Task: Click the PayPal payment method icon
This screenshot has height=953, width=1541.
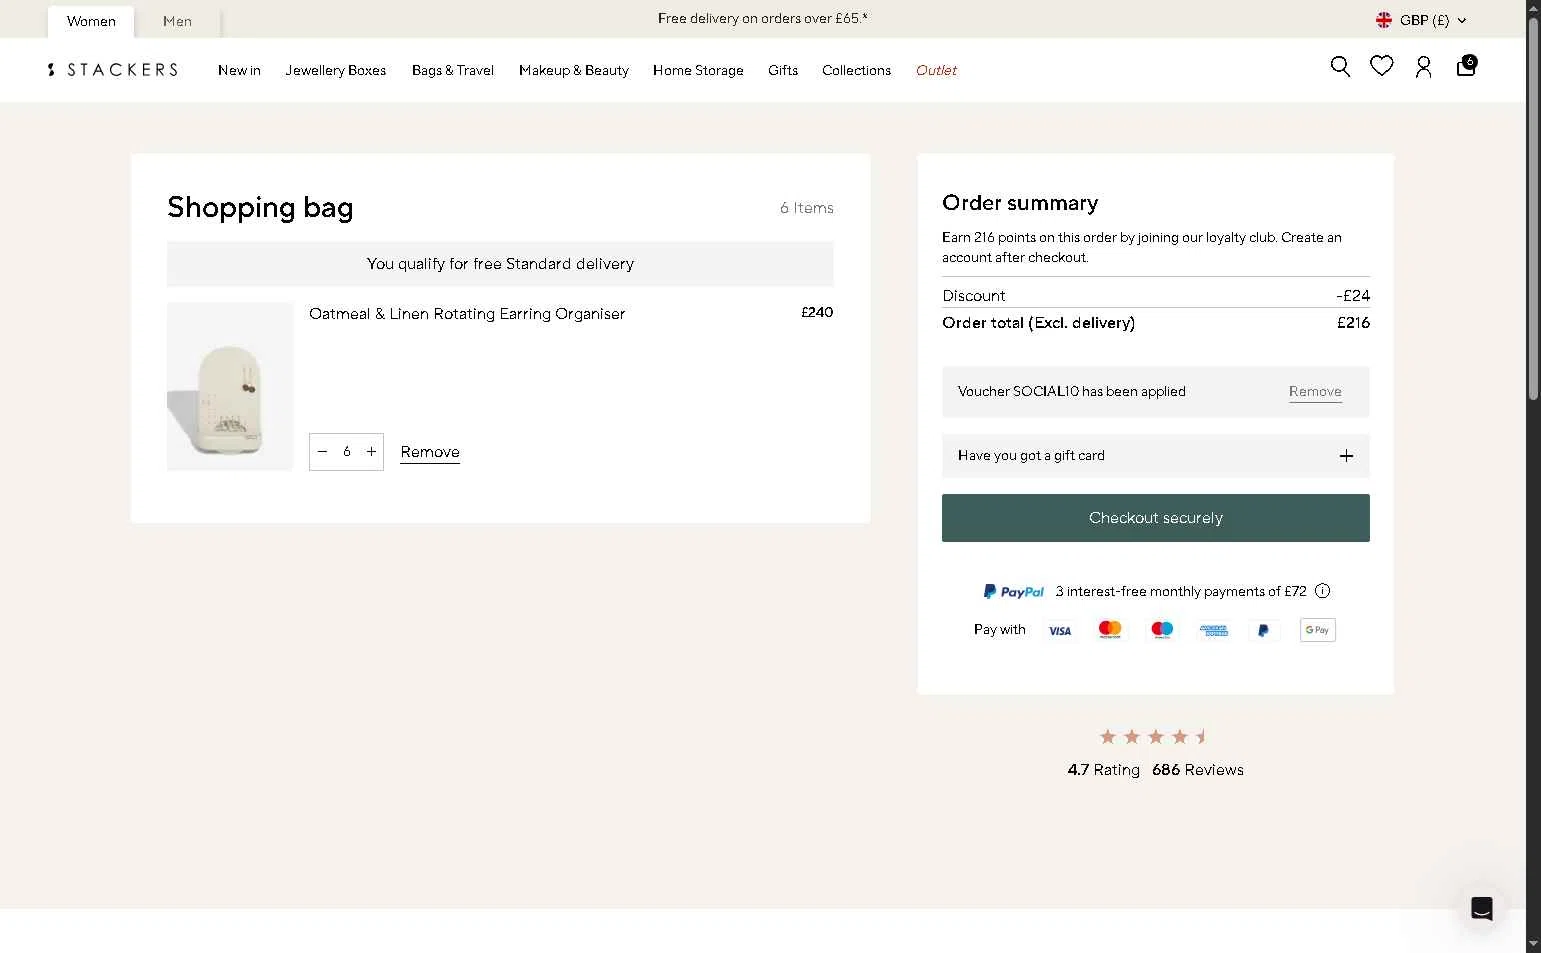Action: point(1264,630)
